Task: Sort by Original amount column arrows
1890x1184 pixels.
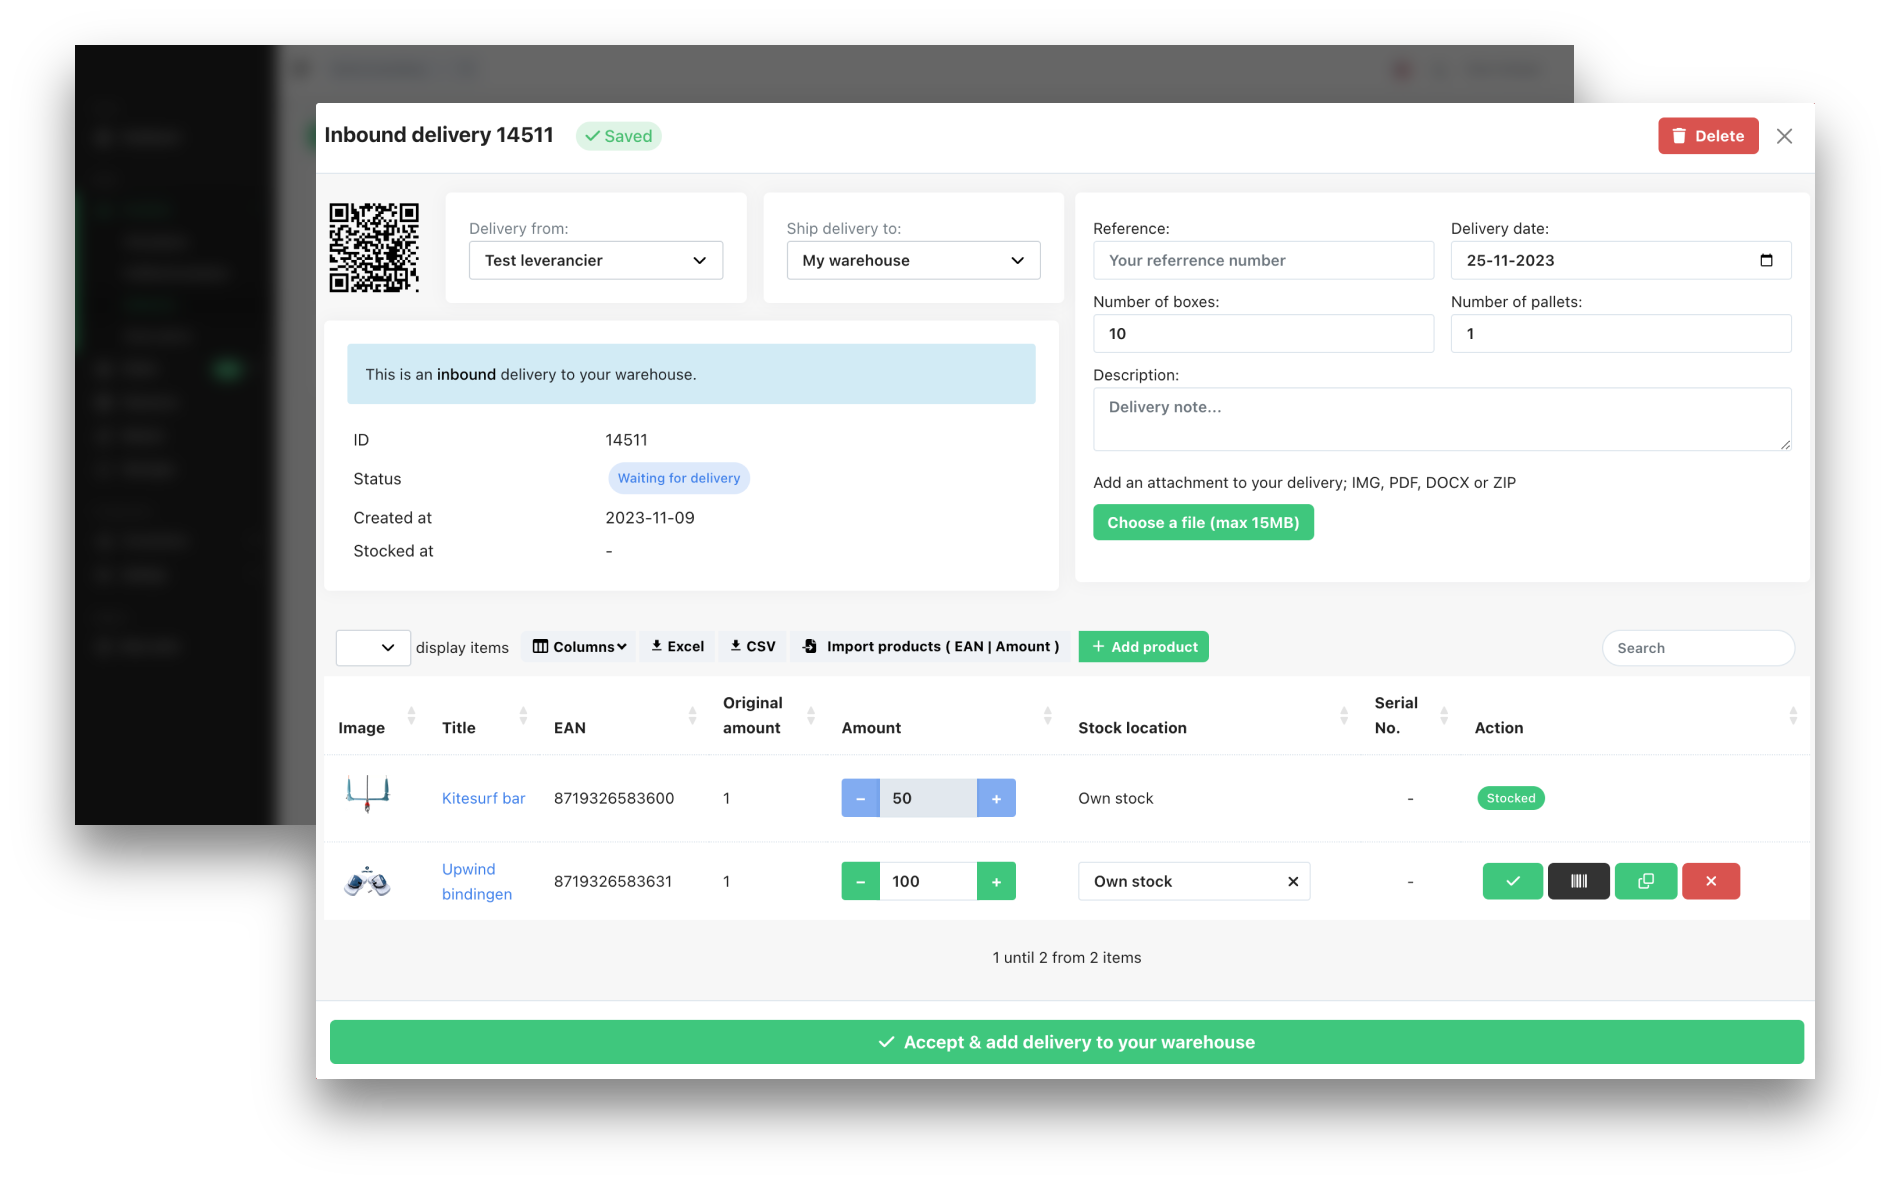Action: pos(811,715)
